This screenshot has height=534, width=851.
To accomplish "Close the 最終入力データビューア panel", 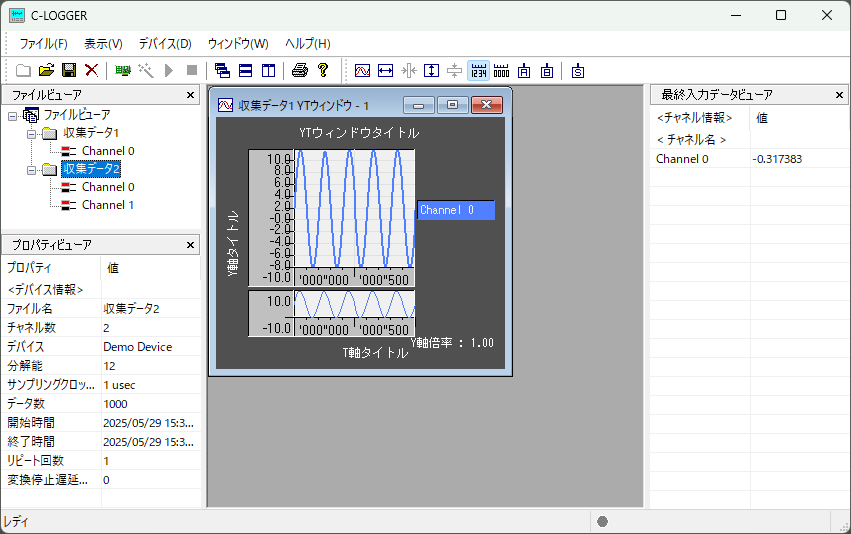I will pyautogui.click(x=840, y=95).
